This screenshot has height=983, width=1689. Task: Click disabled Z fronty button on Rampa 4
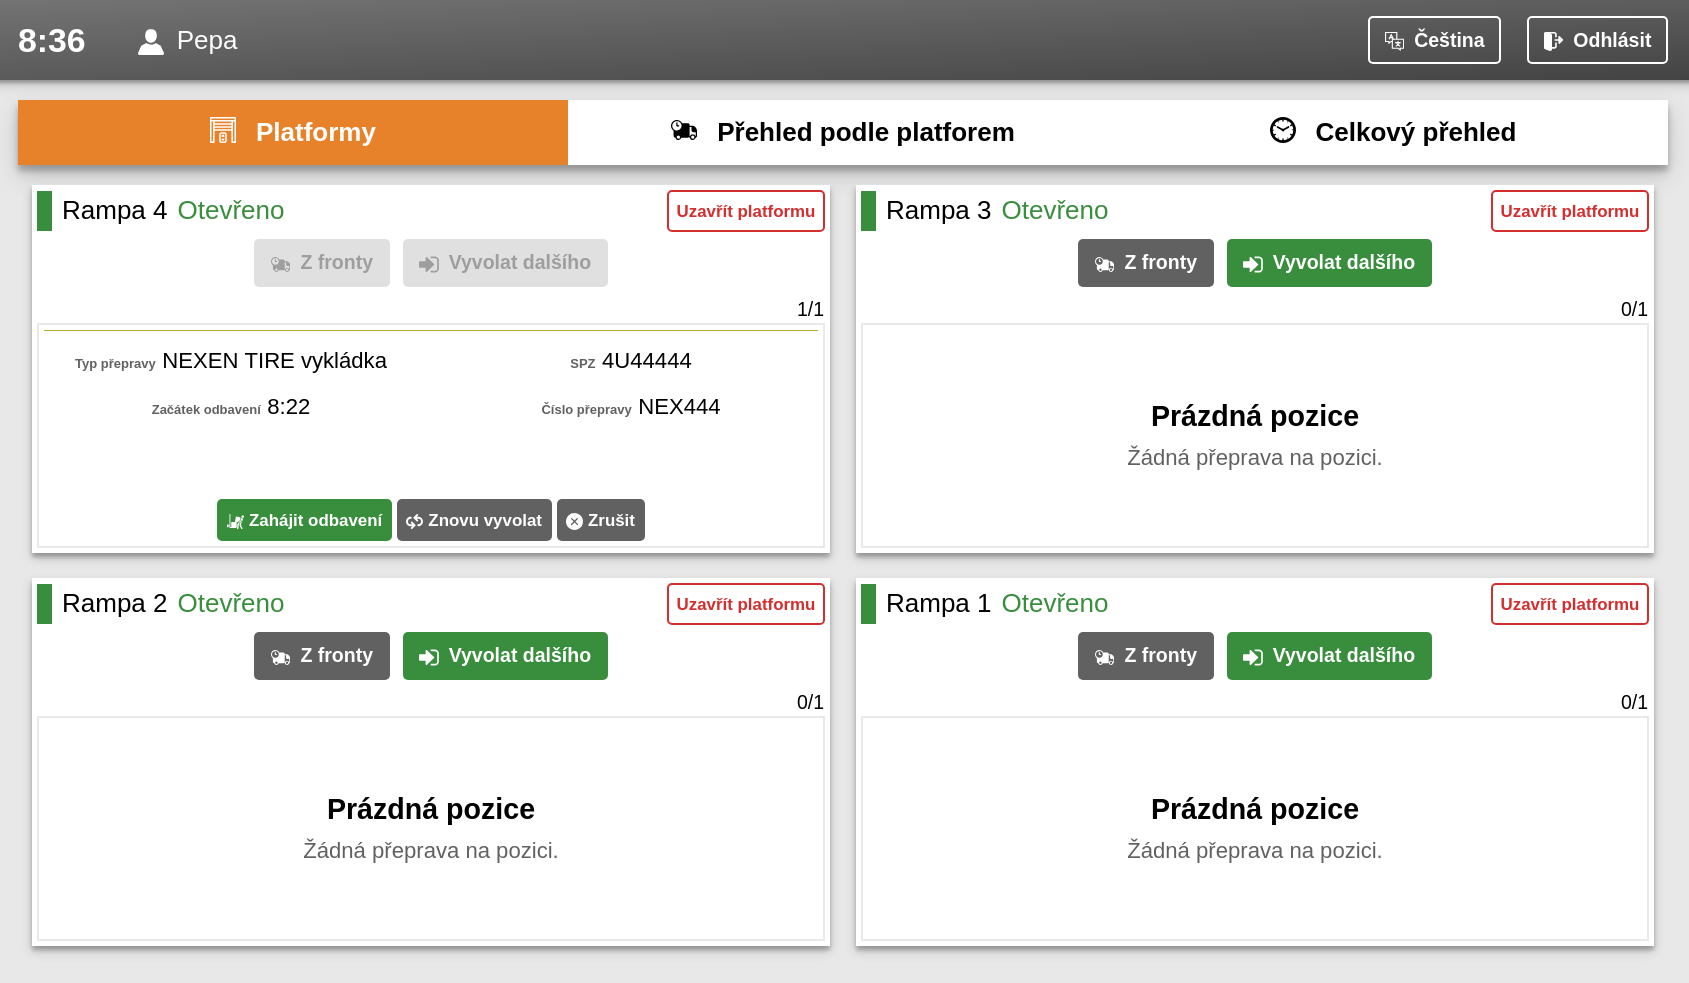(x=322, y=263)
